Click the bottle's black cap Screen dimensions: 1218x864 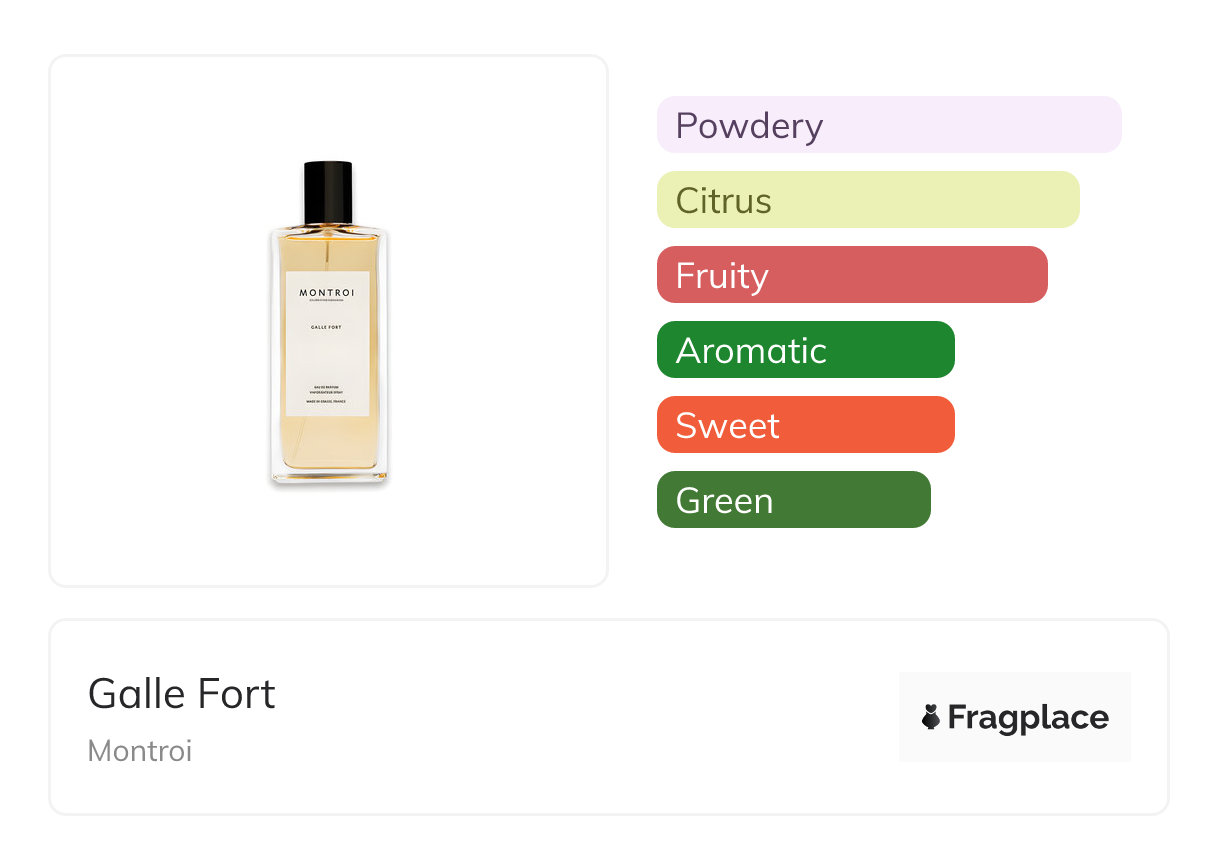tap(328, 191)
